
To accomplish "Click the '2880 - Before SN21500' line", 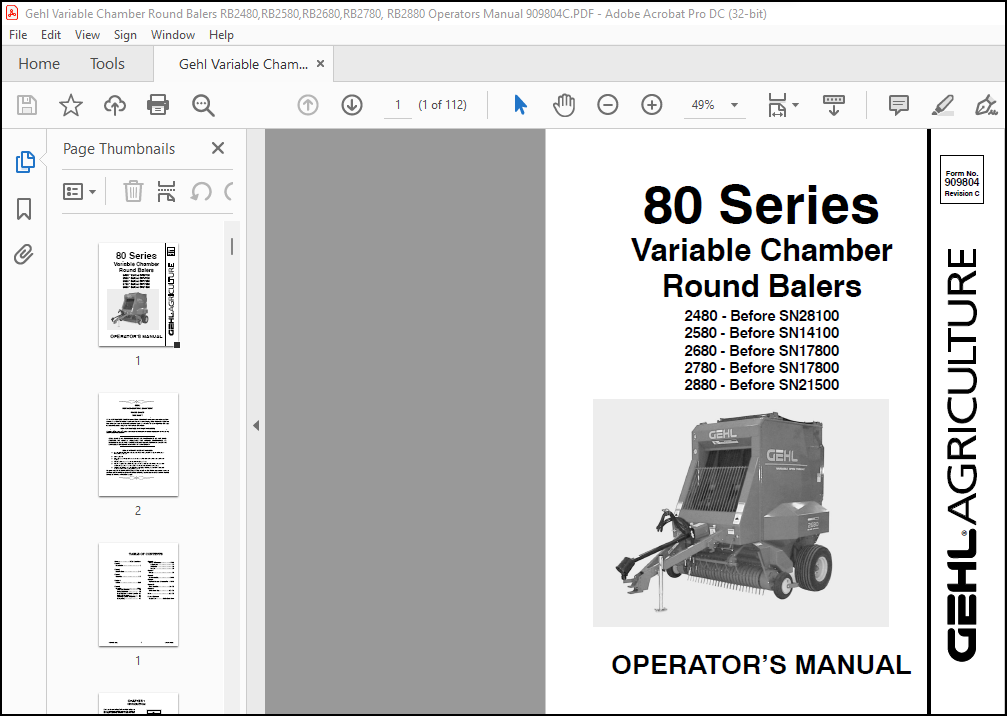I will [x=762, y=385].
